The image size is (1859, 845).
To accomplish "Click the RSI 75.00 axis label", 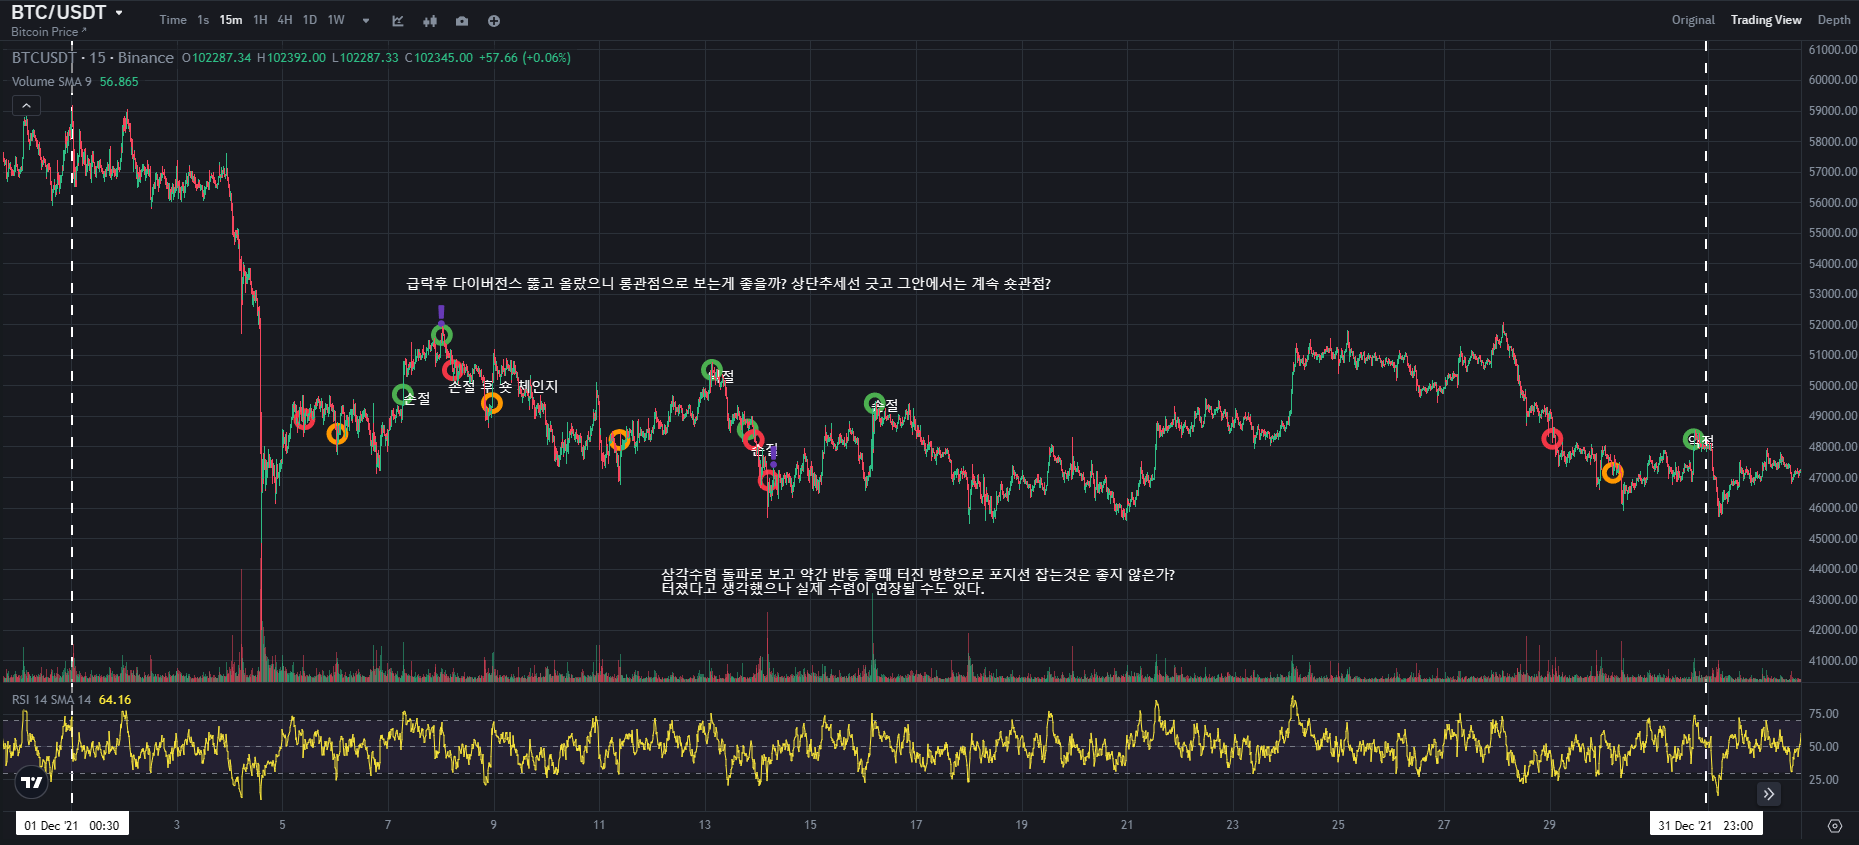I will click(x=1824, y=714).
